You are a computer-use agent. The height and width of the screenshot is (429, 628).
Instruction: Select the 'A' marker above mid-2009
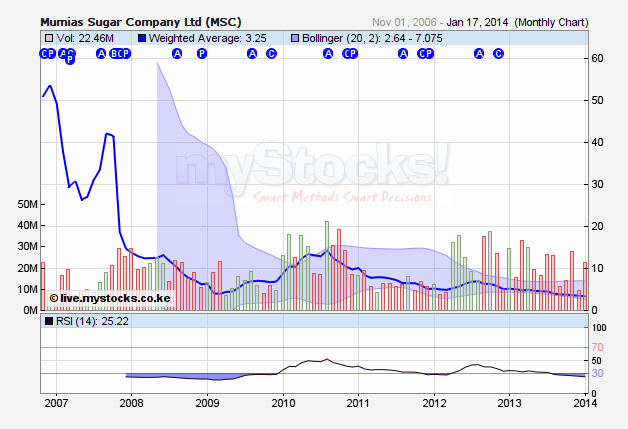252,54
